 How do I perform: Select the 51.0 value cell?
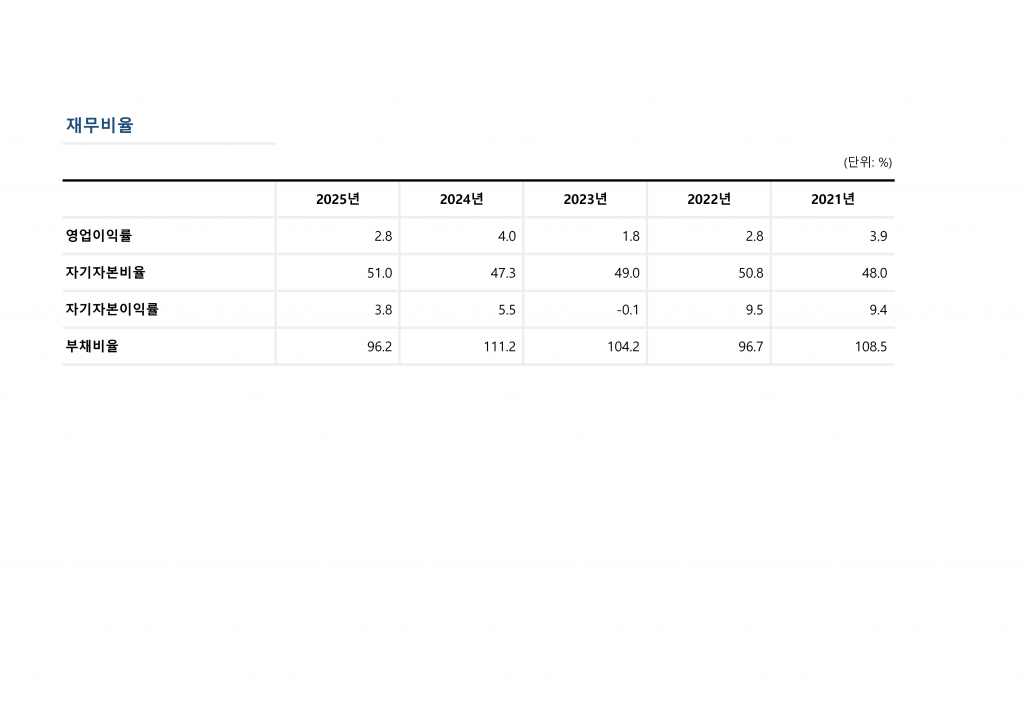click(x=380, y=272)
